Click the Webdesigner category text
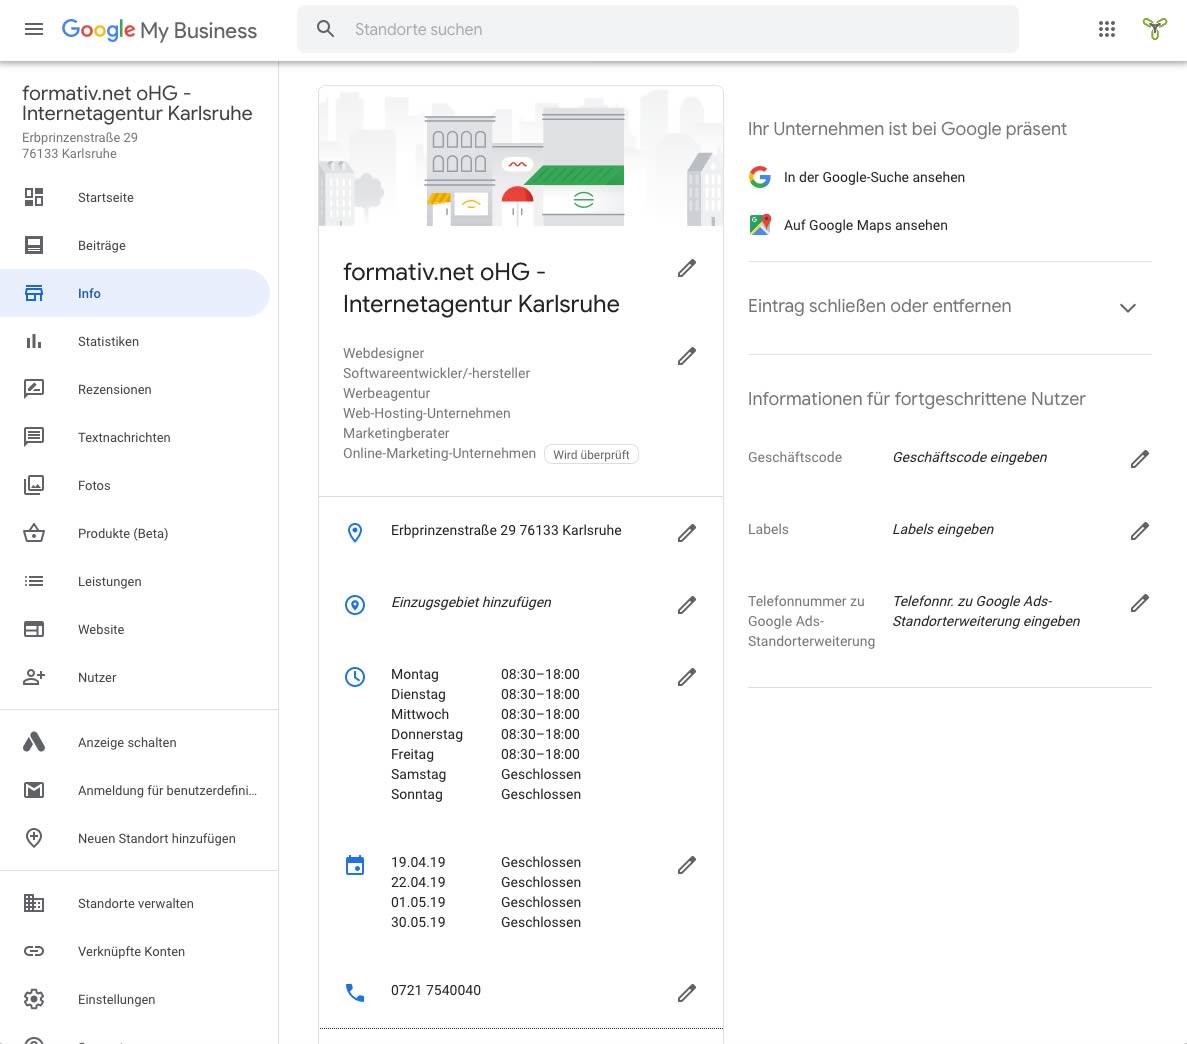Image resolution: width=1187 pixels, height=1044 pixels. pyautogui.click(x=383, y=354)
